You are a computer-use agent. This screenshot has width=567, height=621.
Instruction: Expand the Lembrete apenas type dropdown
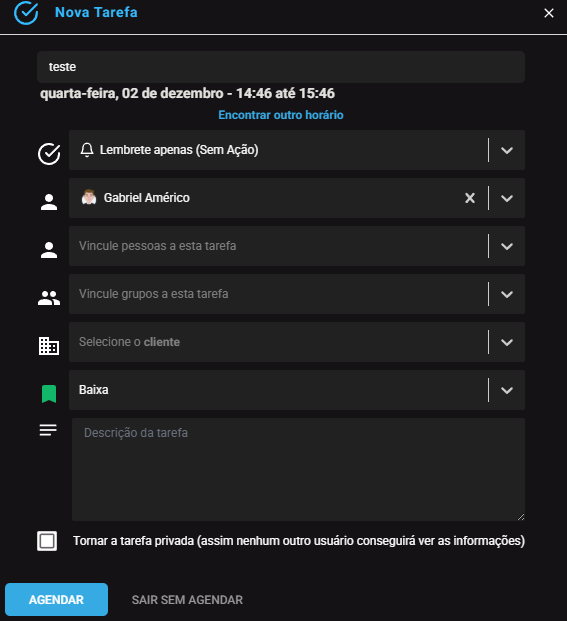tap(507, 150)
